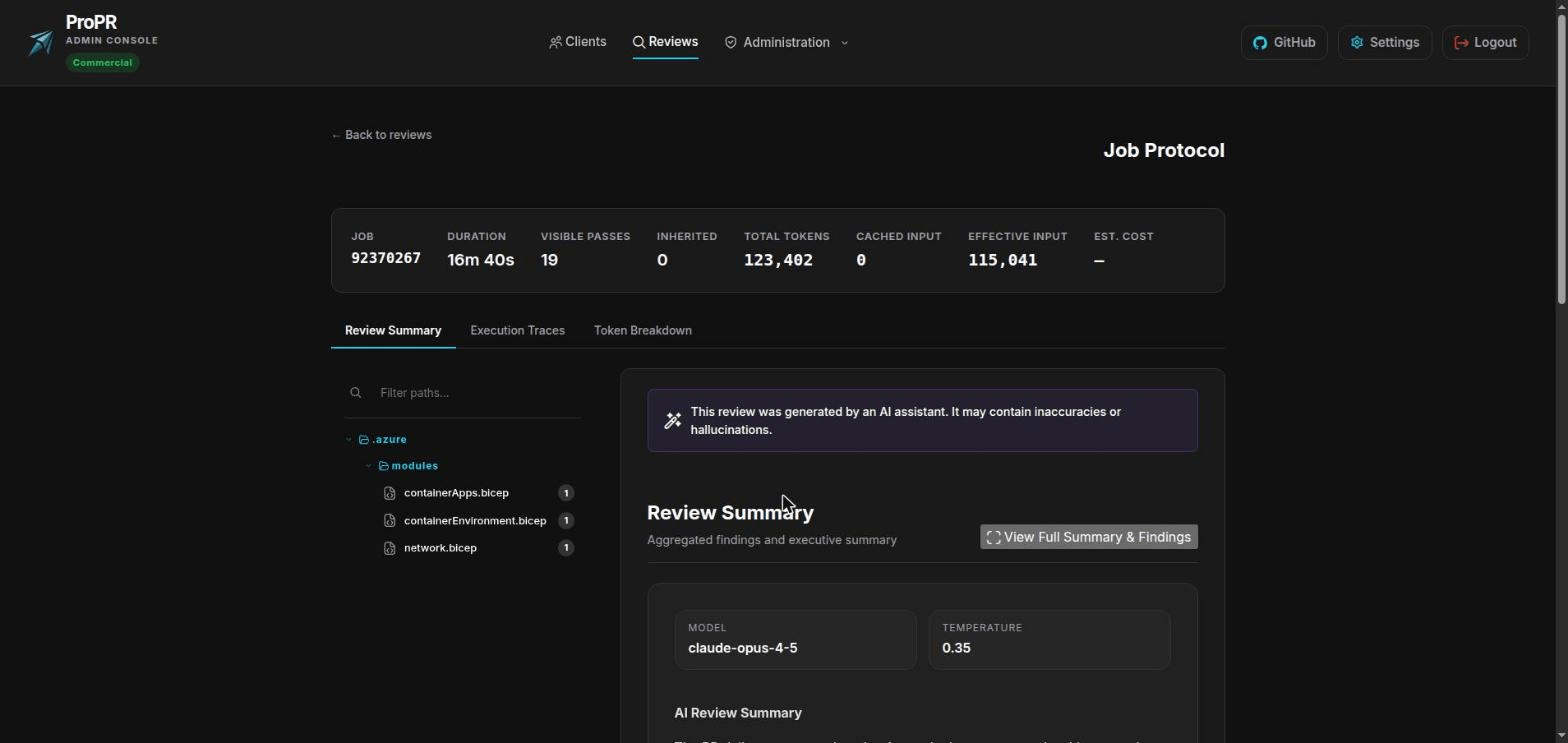
Task: Click the total tokens value 123,402
Action: (778, 260)
